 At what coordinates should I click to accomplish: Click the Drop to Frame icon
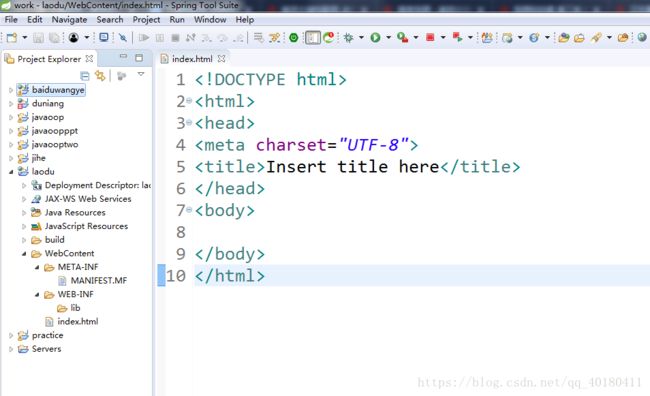[x=258, y=38]
